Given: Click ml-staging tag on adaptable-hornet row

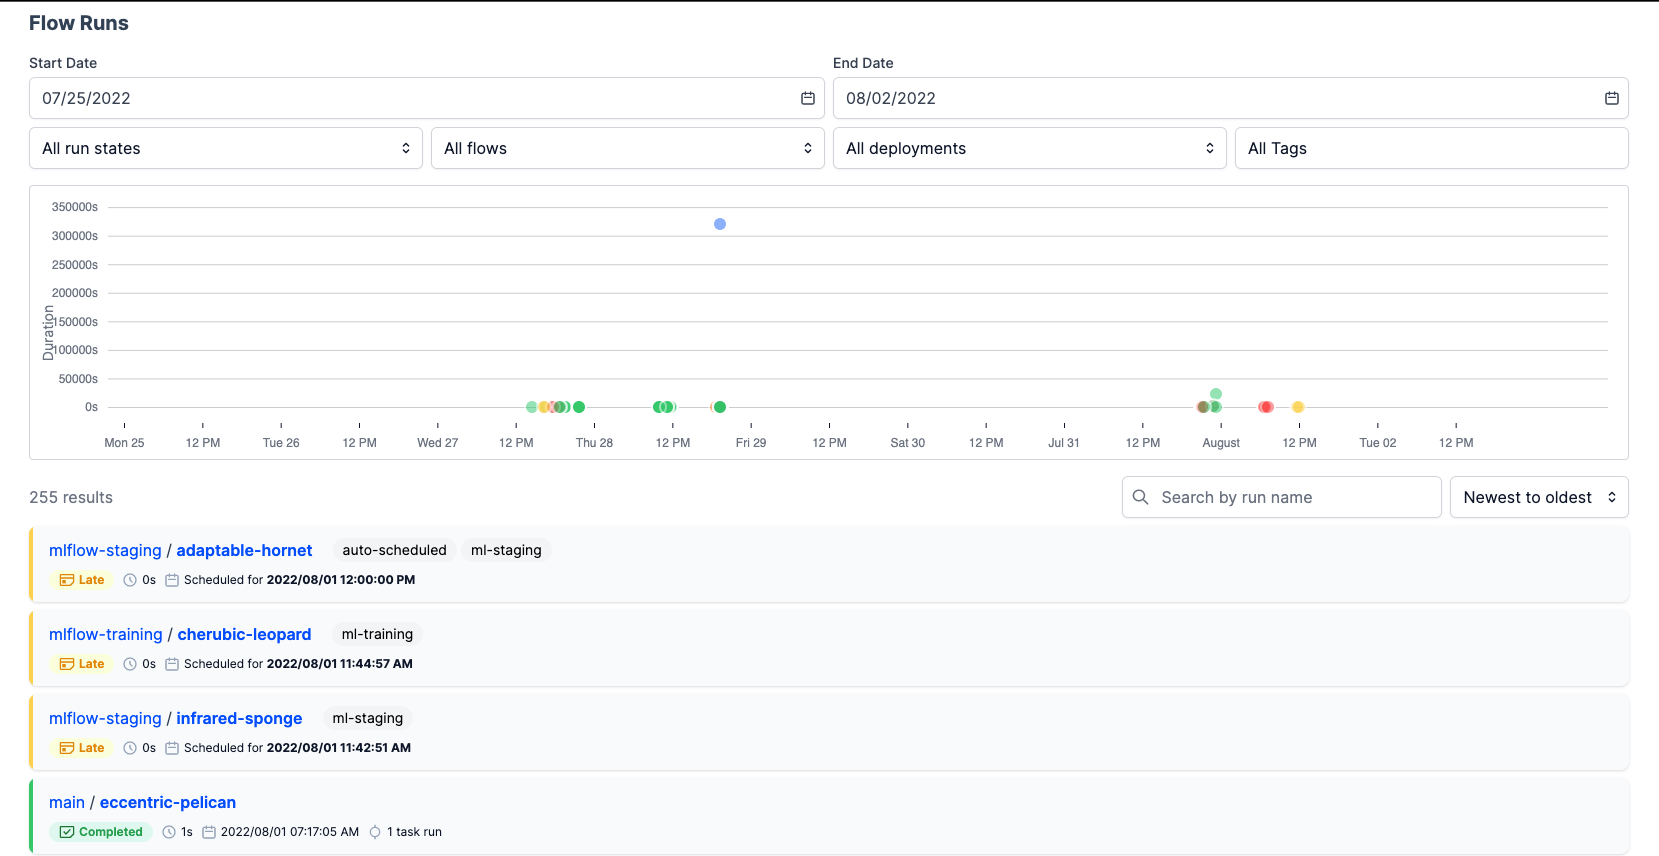Looking at the screenshot, I should [506, 550].
